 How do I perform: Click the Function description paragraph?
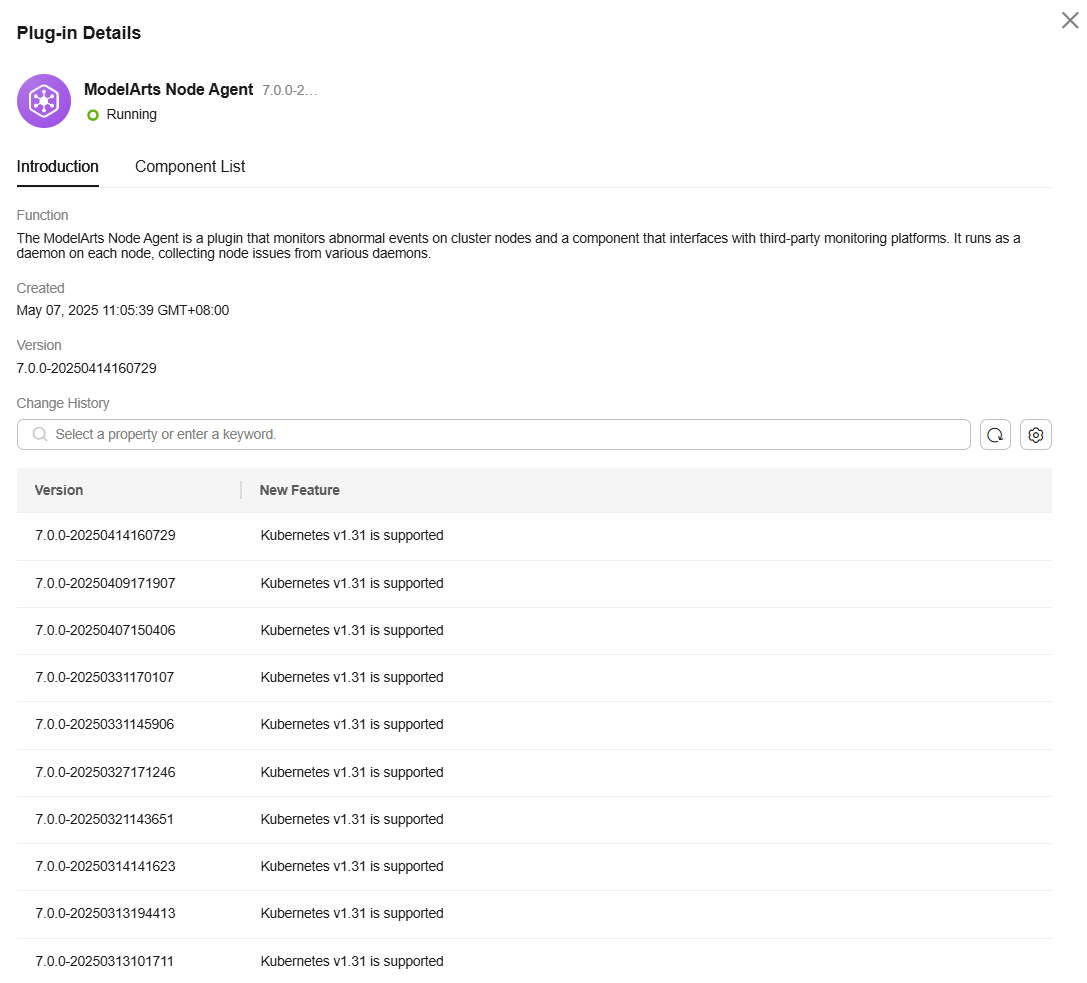tap(519, 246)
